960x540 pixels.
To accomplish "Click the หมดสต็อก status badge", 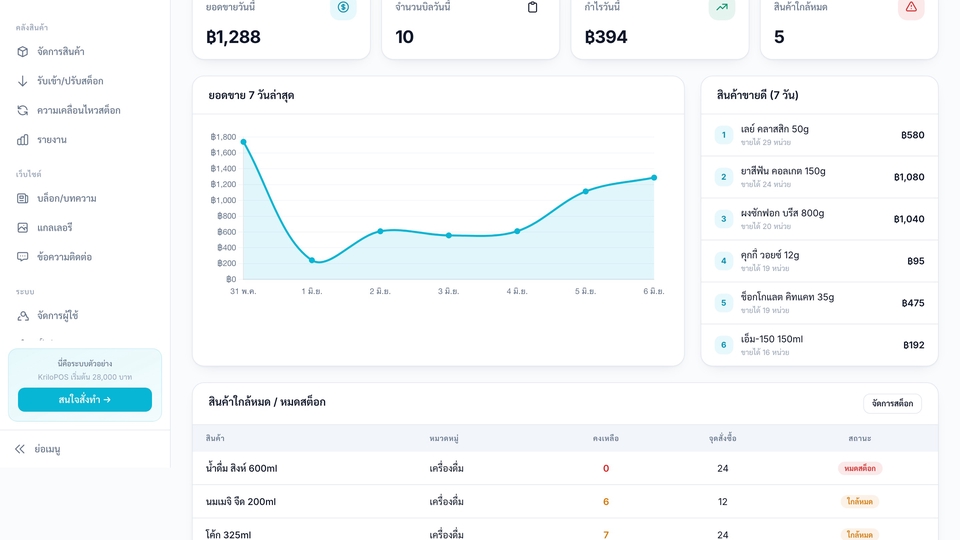I will (x=860, y=468).
